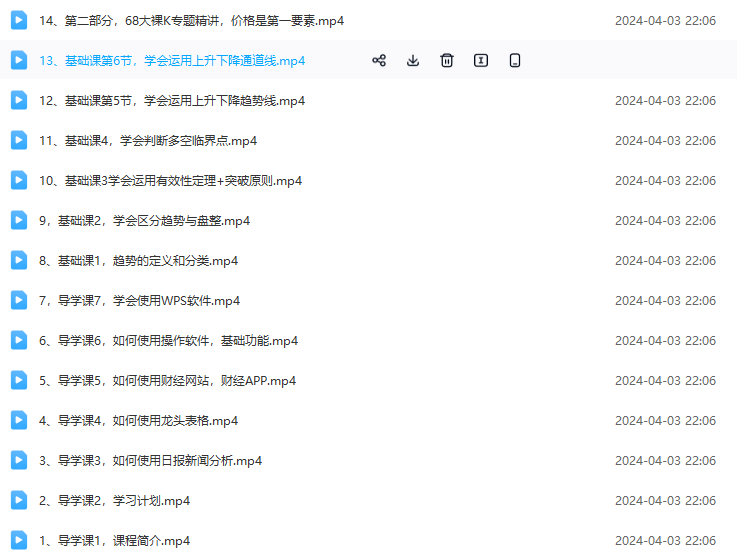Image resolution: width=737 pixels, height=554 pixels.
Task: Open 4、导学课4，如何使用龙头表格.mp4
Action: [x=138, y=421]
